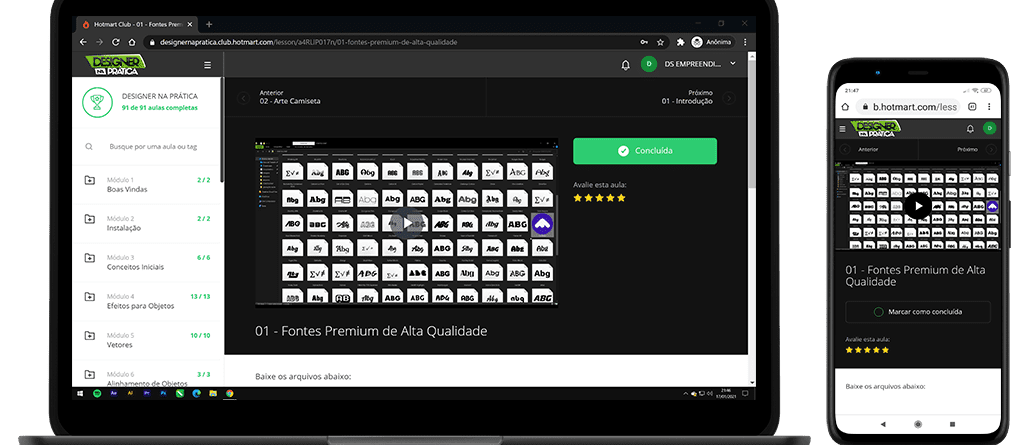This screenshot has width=1024, height=445.
Task: Open Anterior 02 - Arte Camiseta lesson
Action: [290, 97]
